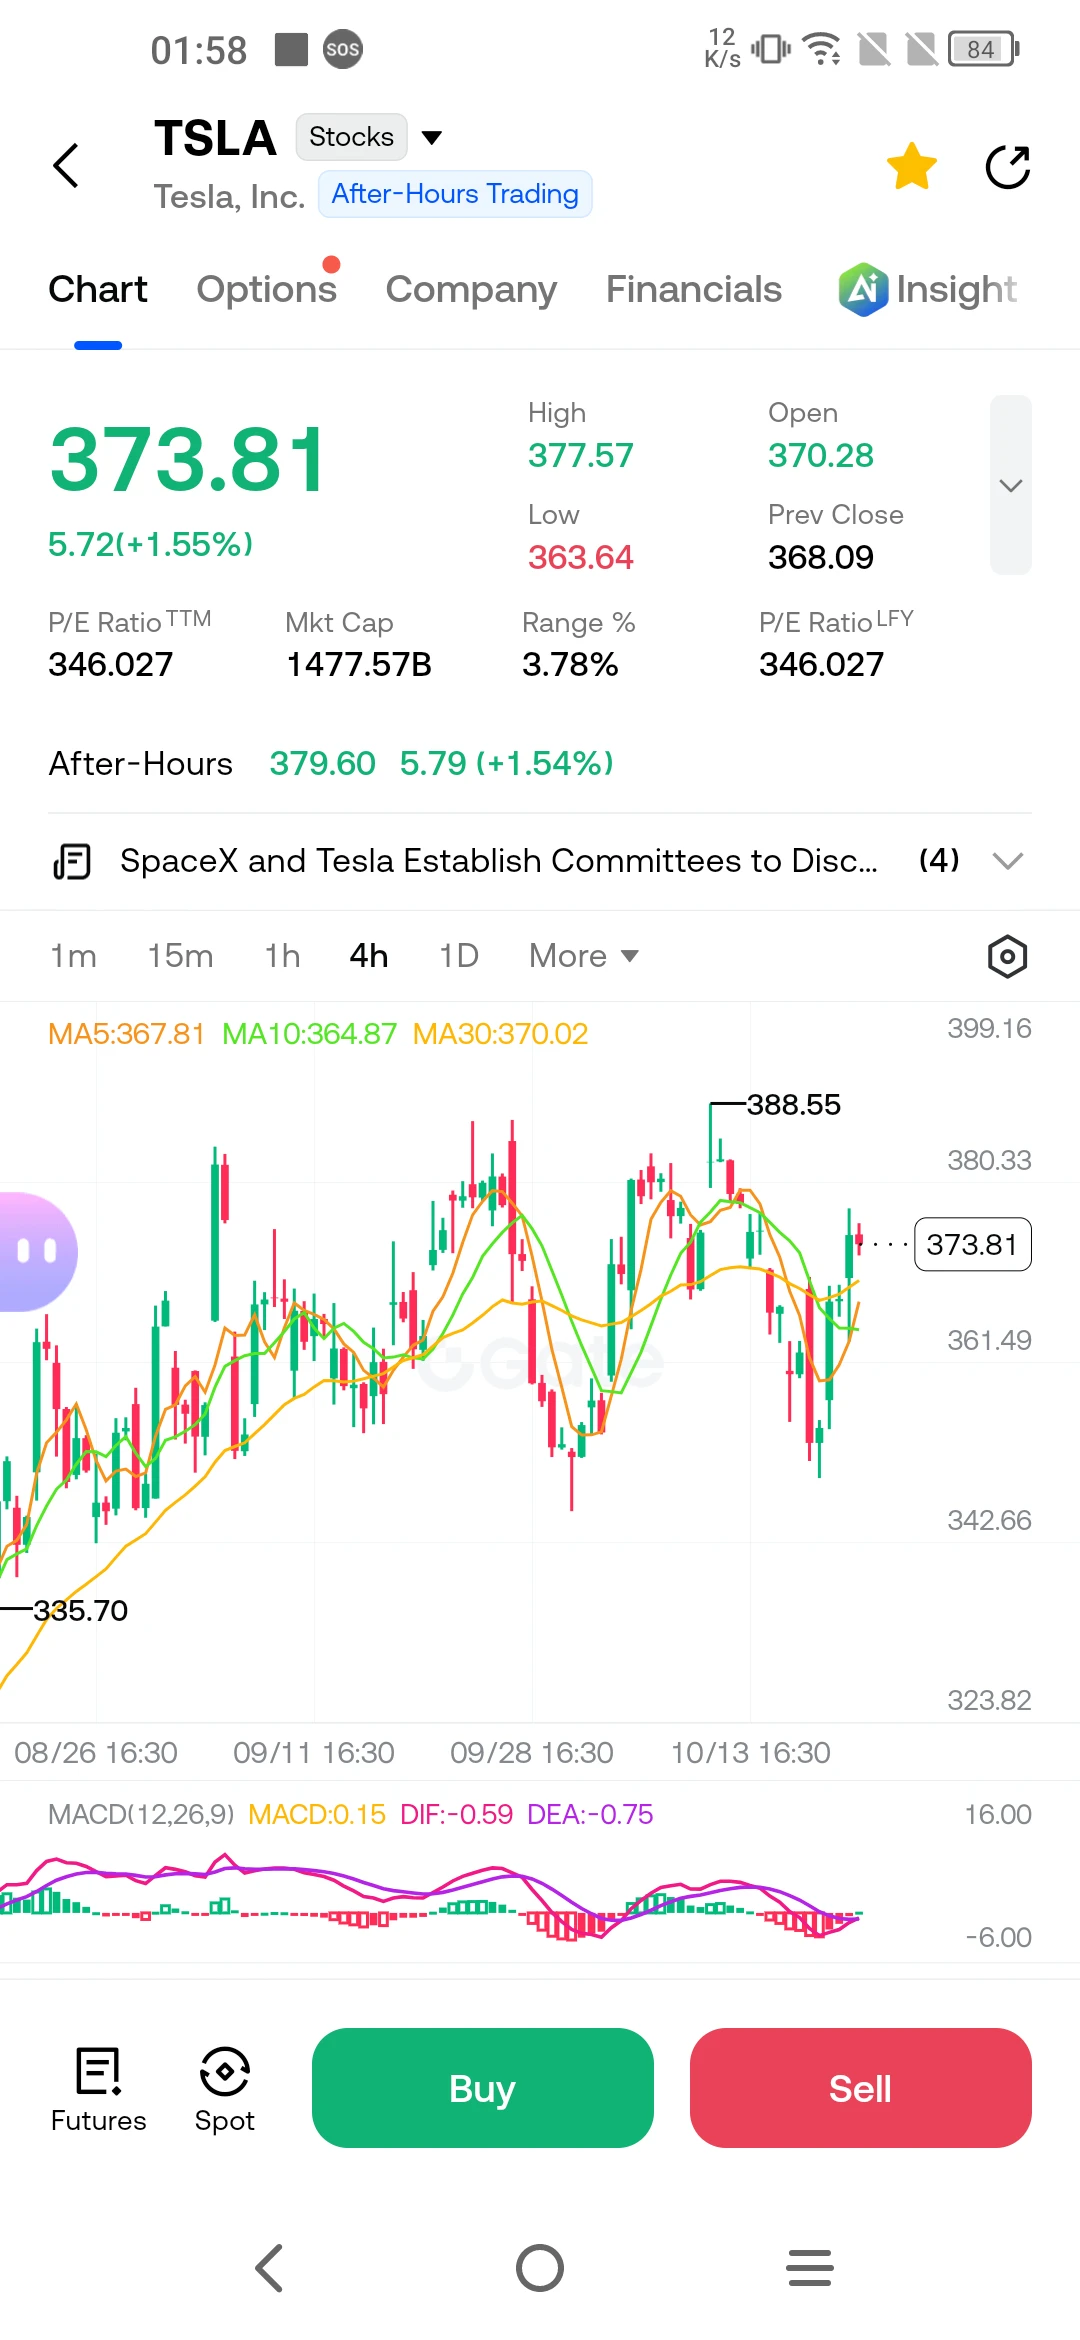
Task: Toggle the yellow favorite star
Action: (912, 166)
